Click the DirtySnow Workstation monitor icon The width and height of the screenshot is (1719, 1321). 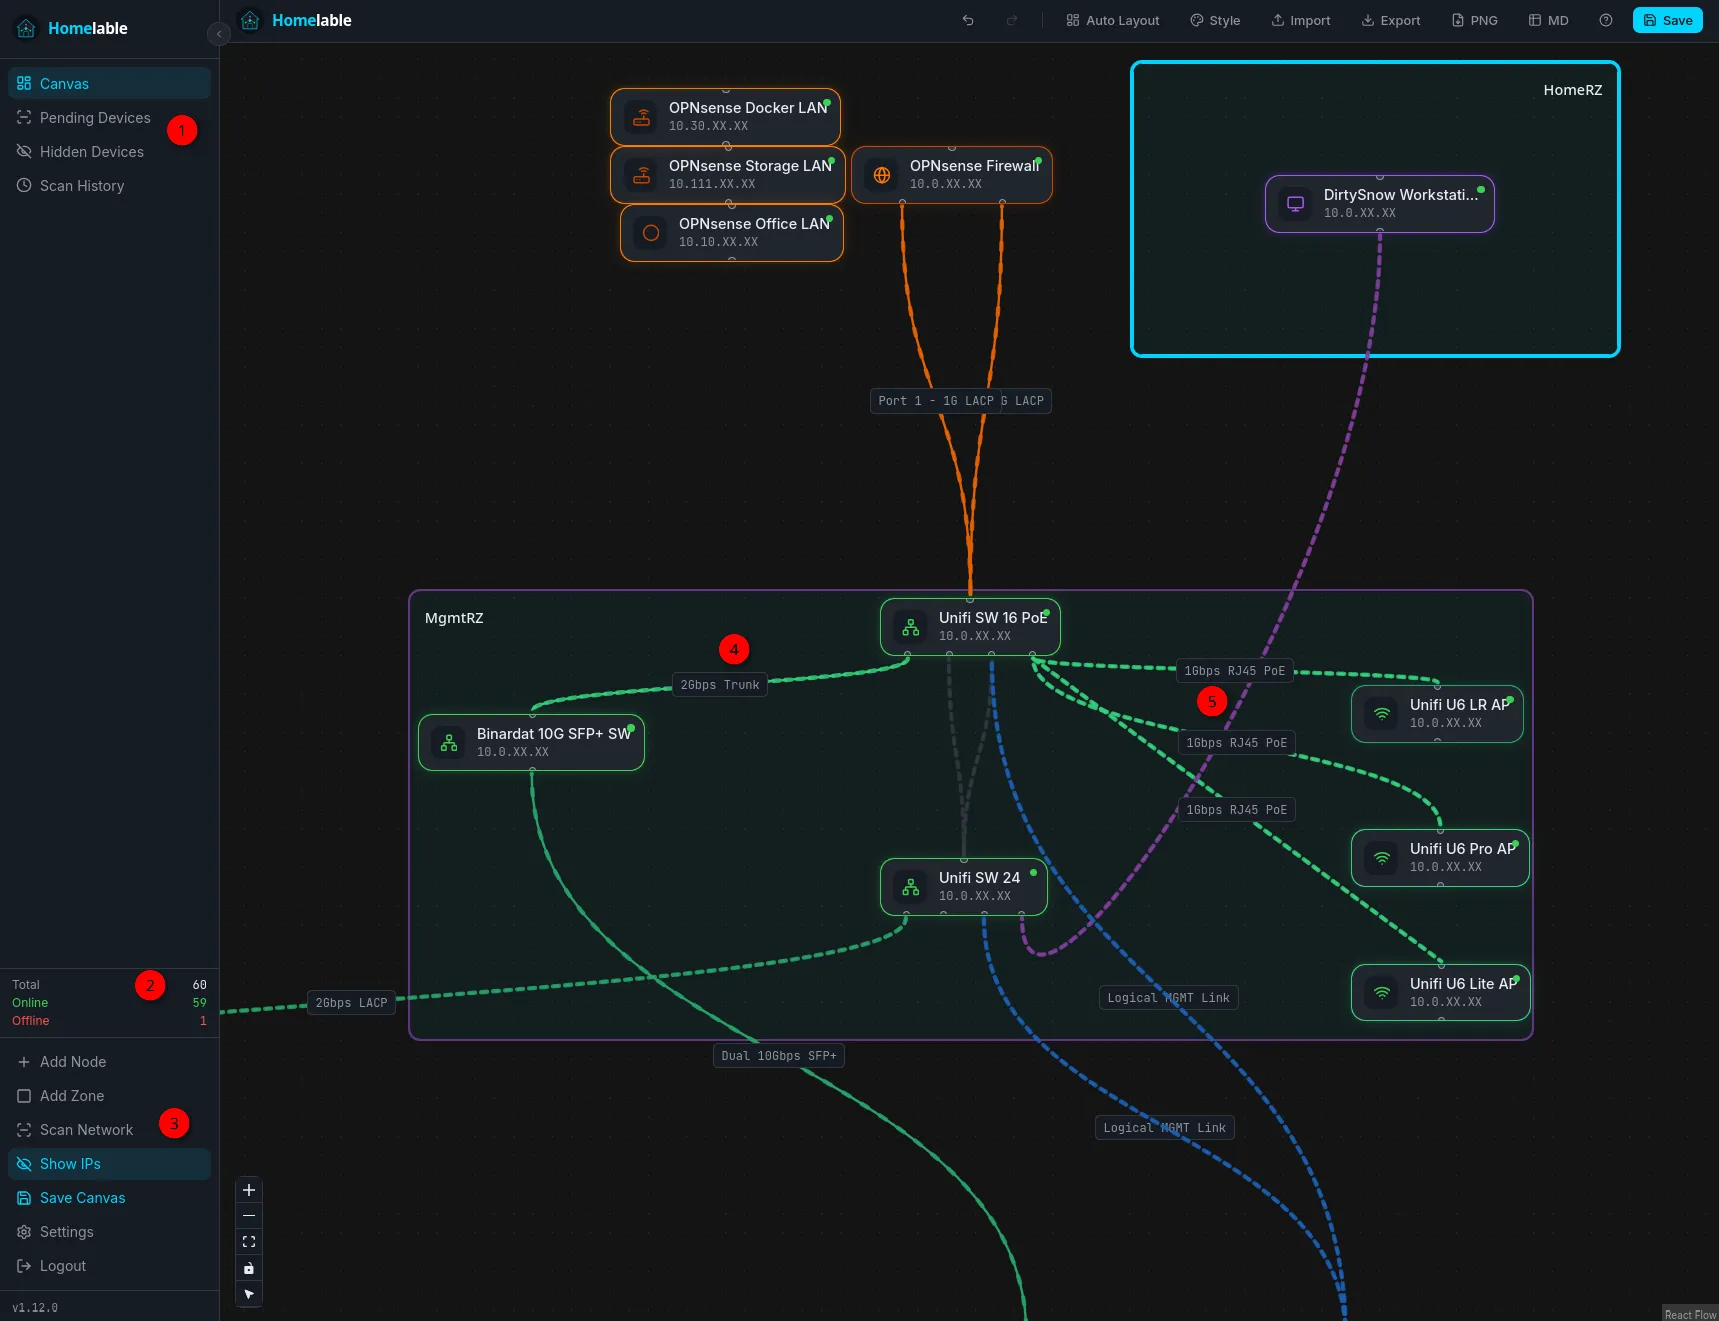point(1296,204)
